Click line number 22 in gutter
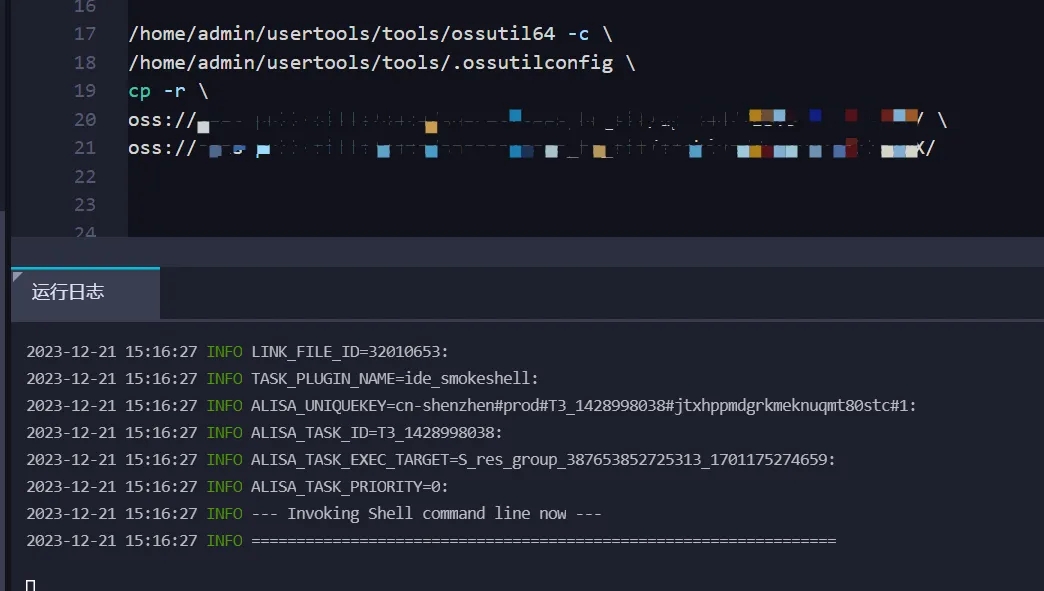Viewport: 1044px width, 591px height. [85, 177]
